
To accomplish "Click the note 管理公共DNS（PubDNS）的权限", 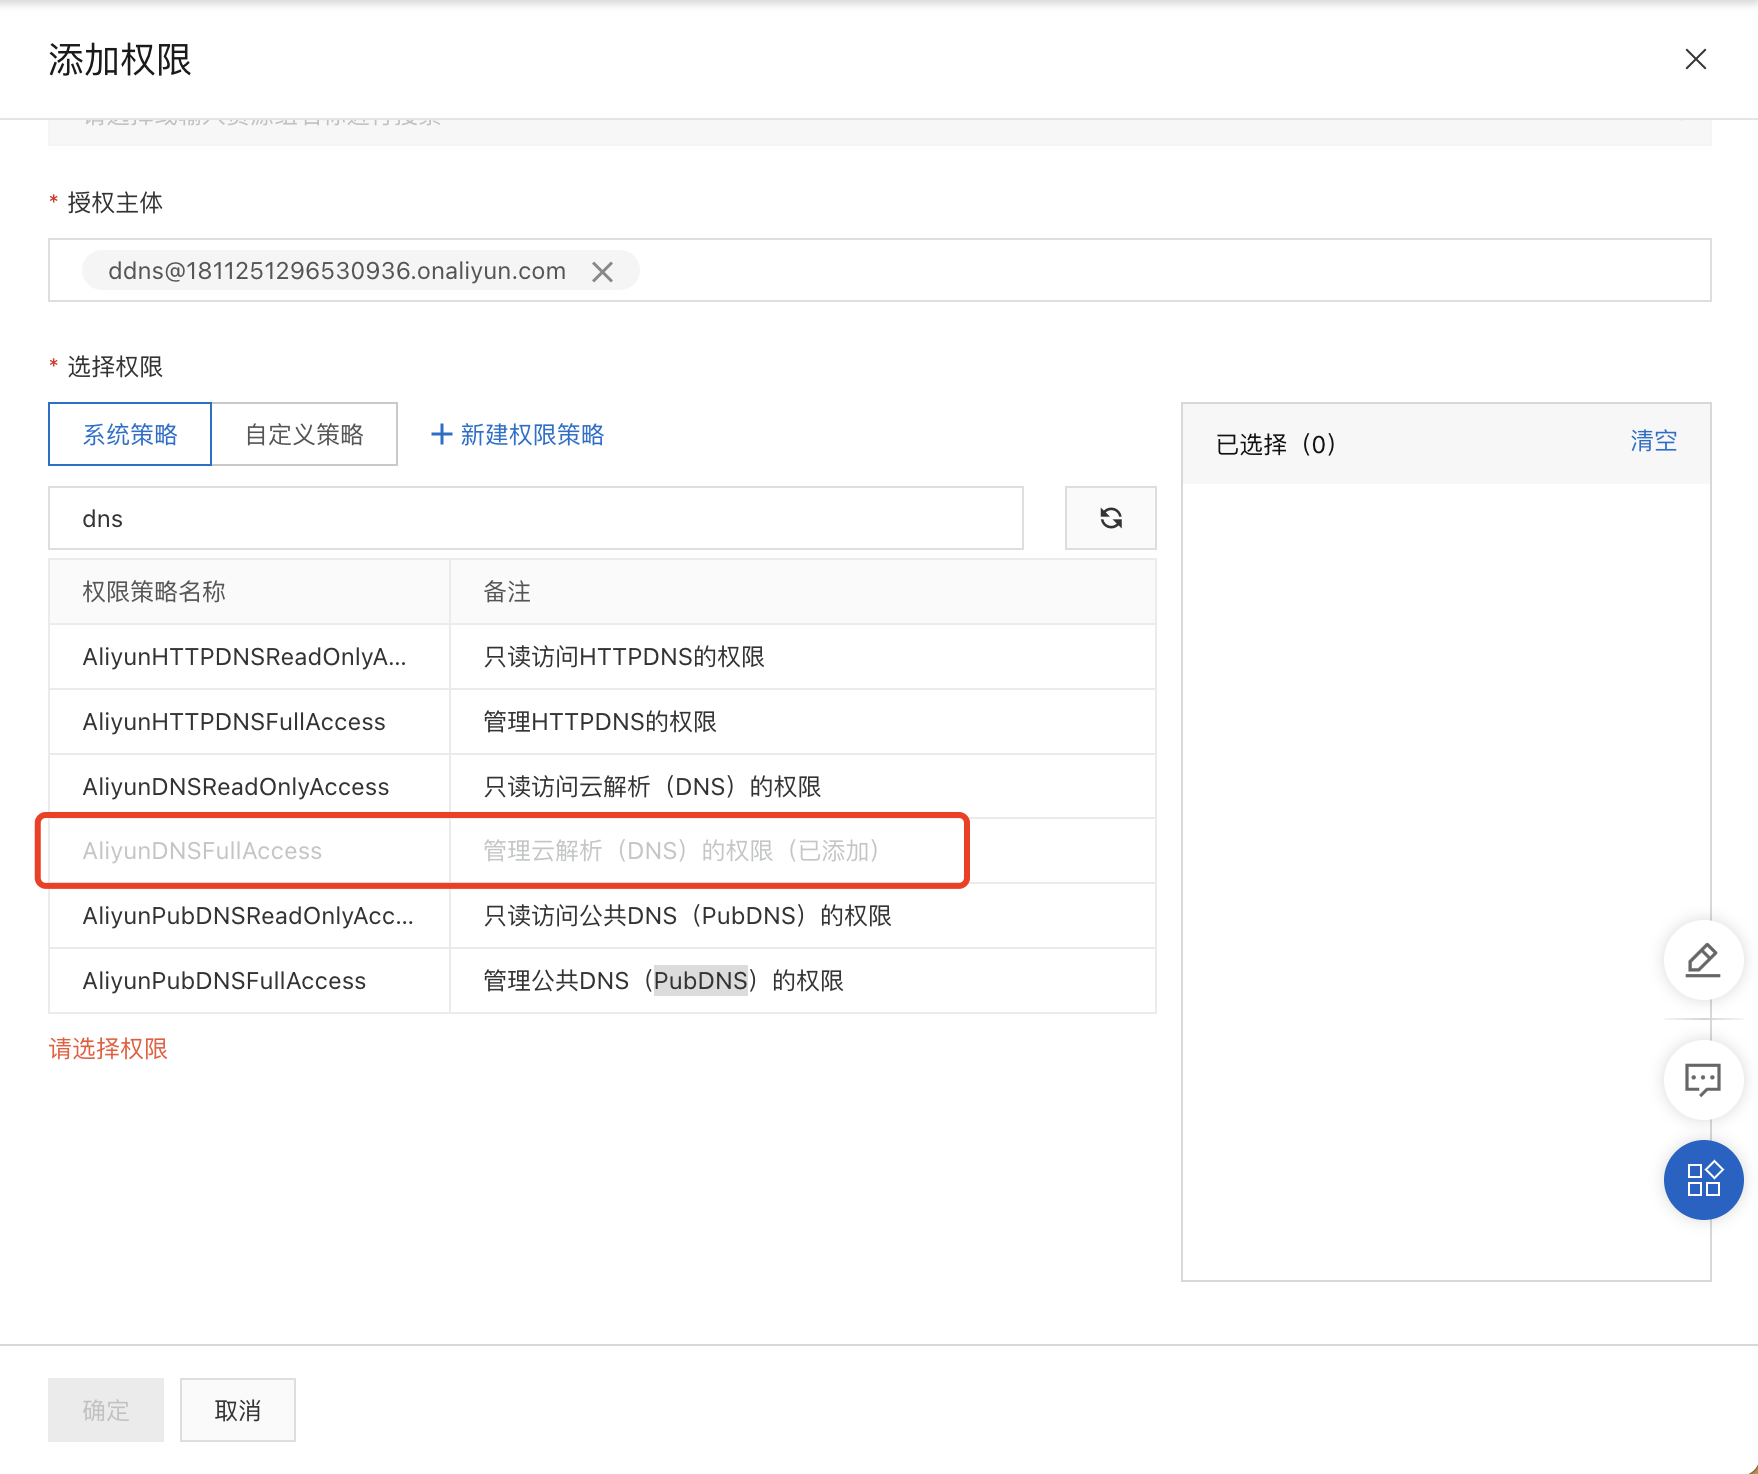I will [x=663, y=981].
